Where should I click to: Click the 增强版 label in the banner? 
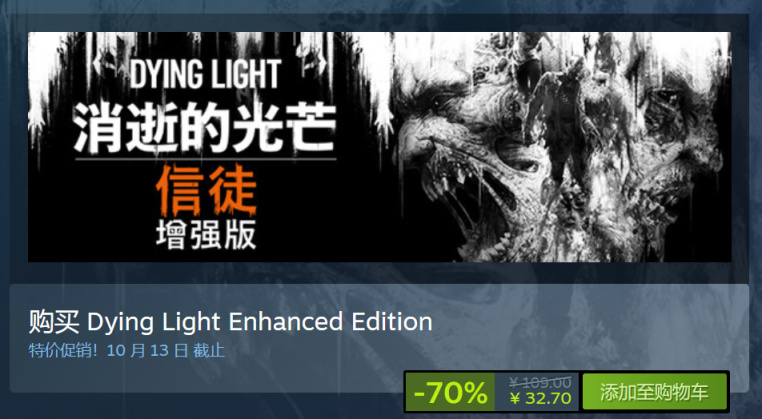coord(206,236)
